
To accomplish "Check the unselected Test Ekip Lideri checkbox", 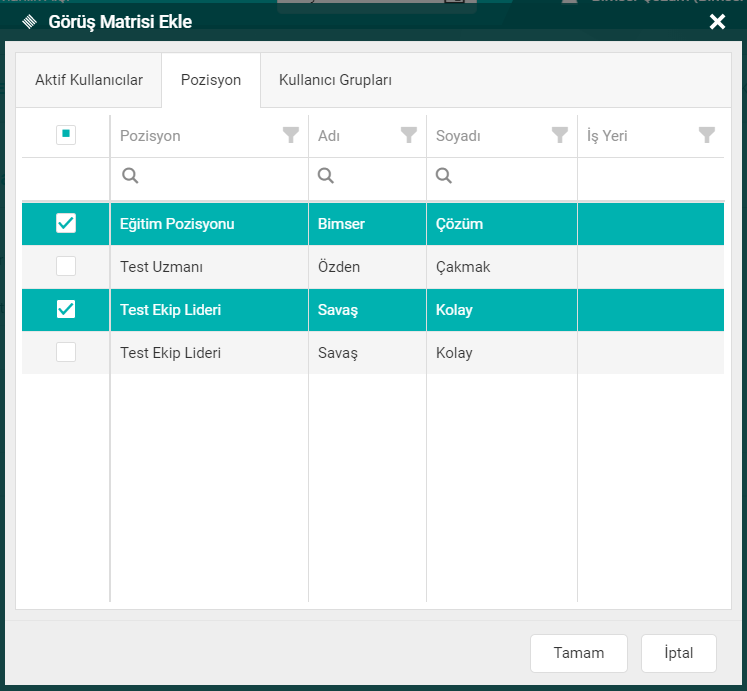I will click(66, 353).
